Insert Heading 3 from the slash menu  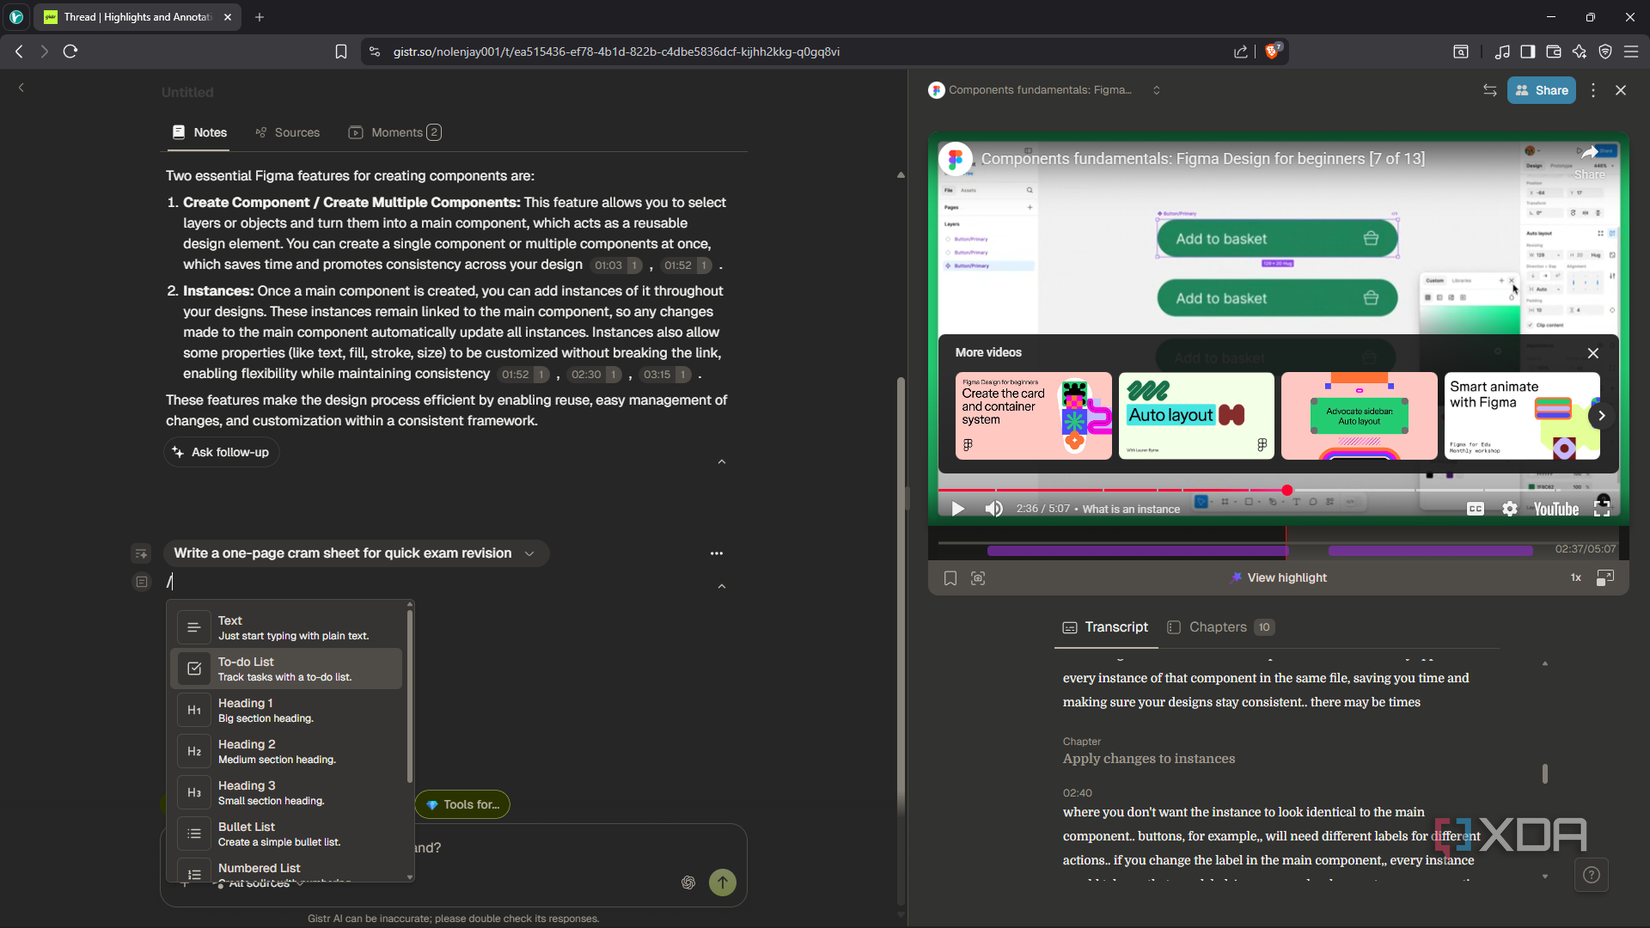[x=288, y=792]
